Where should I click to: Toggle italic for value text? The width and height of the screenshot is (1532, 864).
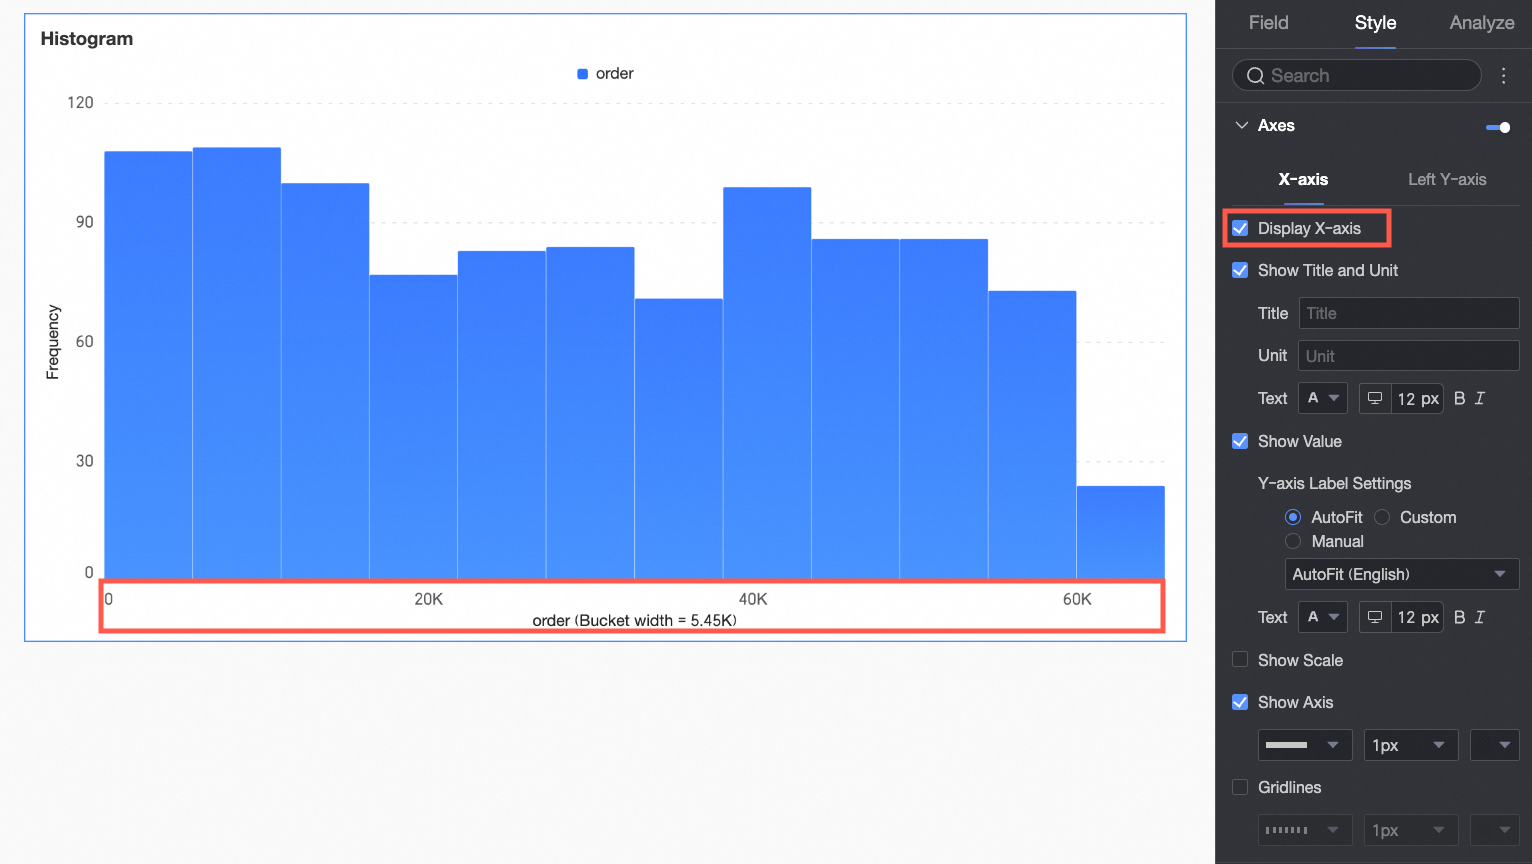pos(1480,617)
